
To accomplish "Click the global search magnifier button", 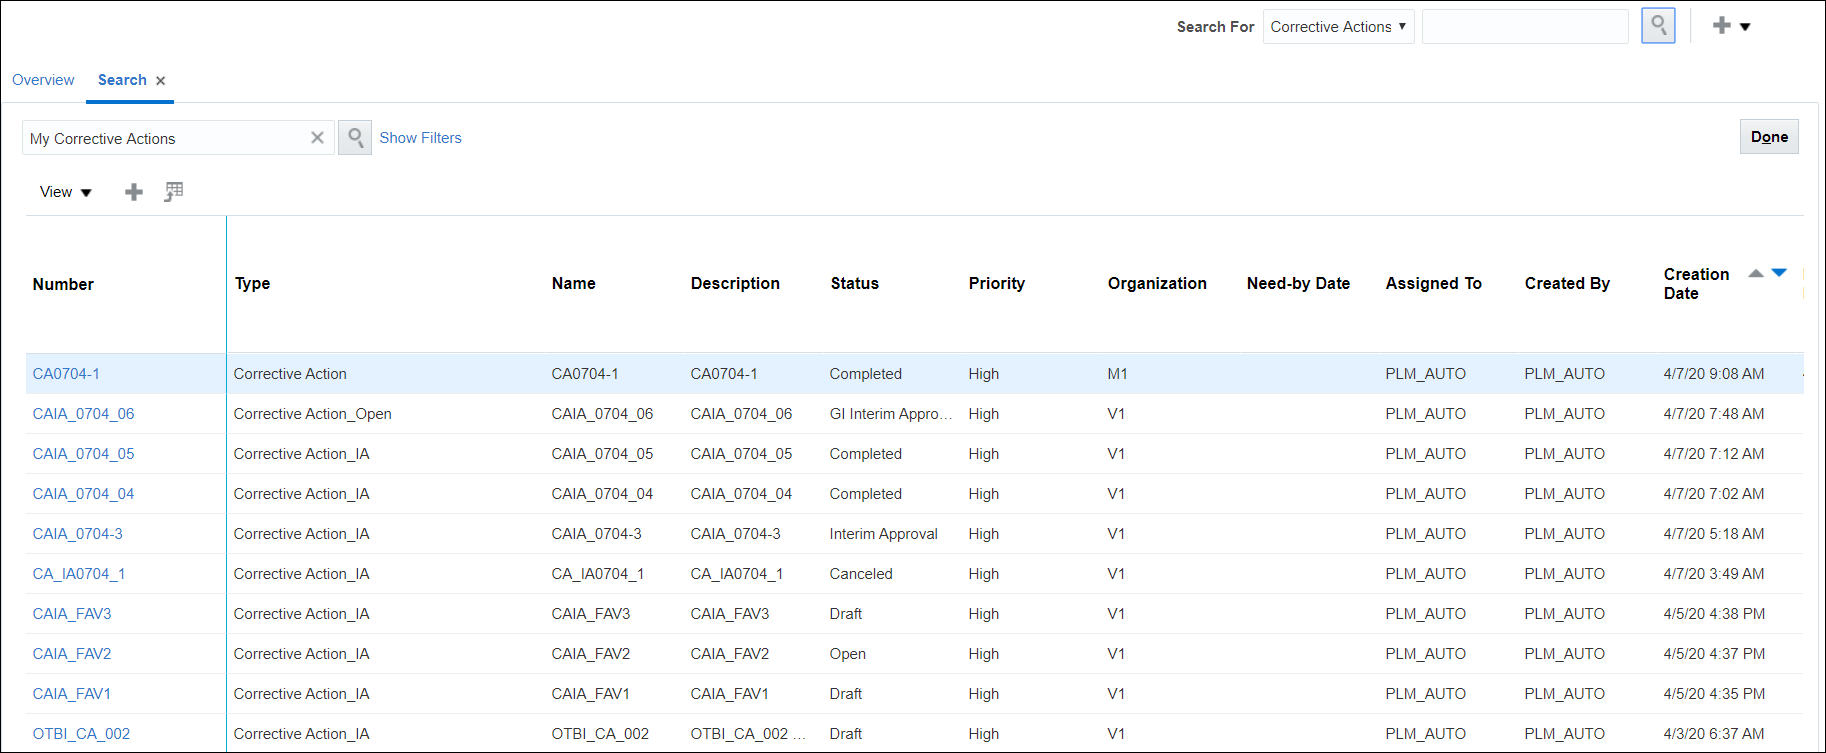I will tap(1658, 26).
